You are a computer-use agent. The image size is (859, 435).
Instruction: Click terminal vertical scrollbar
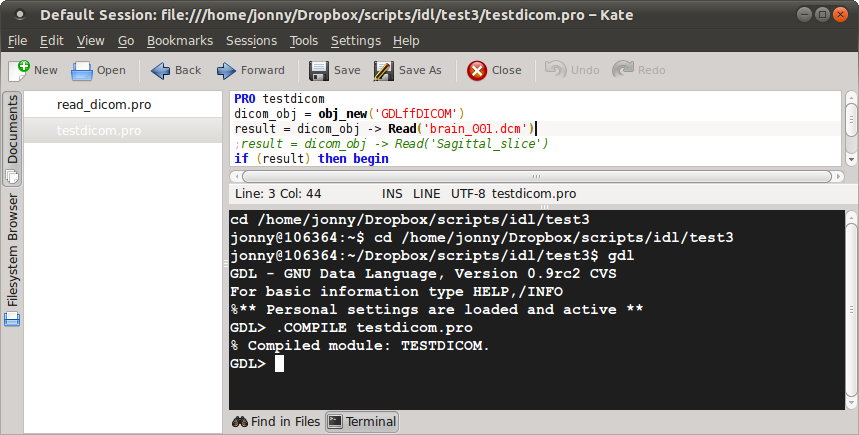point(851,310)
